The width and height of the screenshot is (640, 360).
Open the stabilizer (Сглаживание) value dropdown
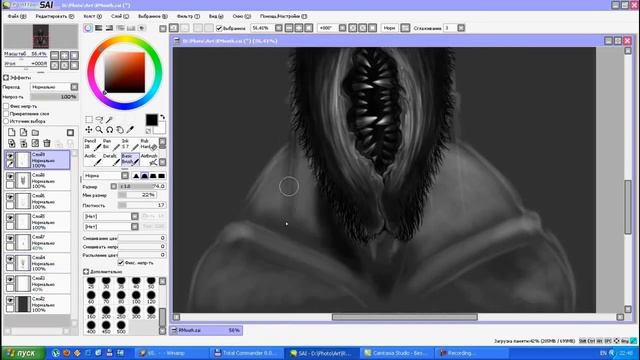point(461,28)
